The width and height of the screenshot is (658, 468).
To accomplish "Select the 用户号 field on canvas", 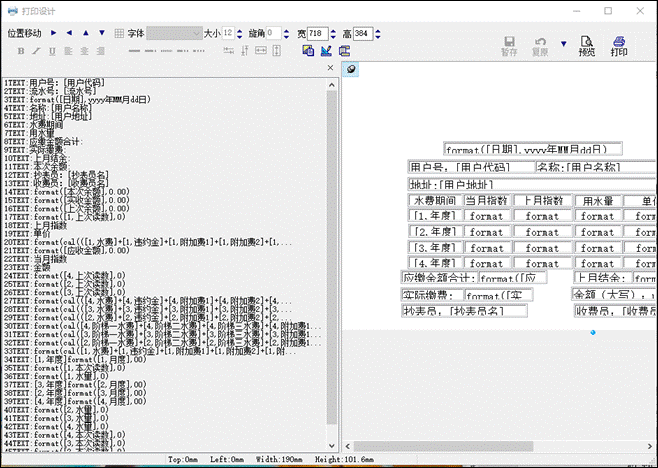I will pos(471,167).
